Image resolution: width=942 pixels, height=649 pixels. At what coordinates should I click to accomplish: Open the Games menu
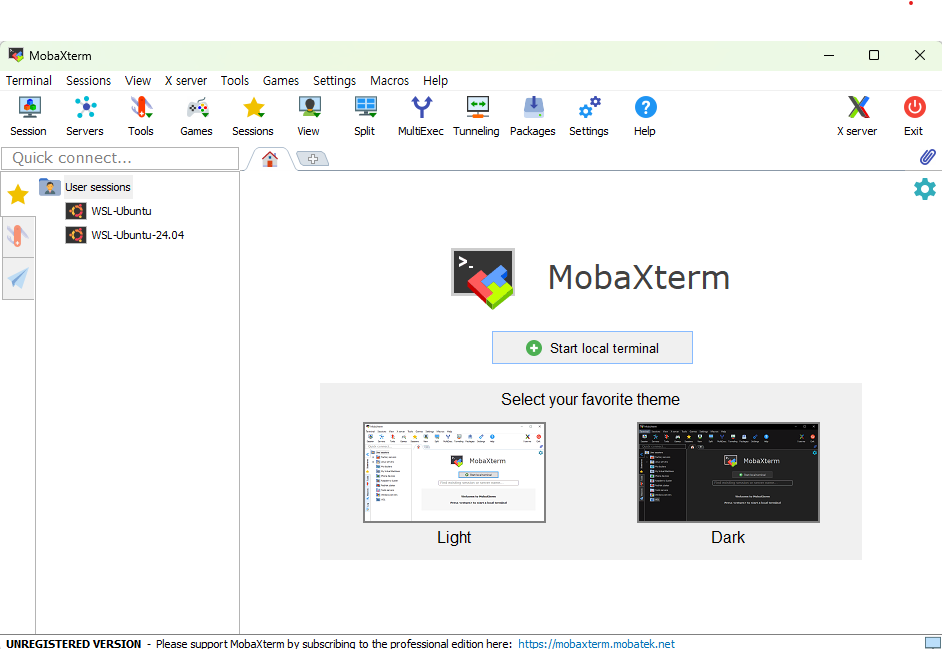pos(281,81)
